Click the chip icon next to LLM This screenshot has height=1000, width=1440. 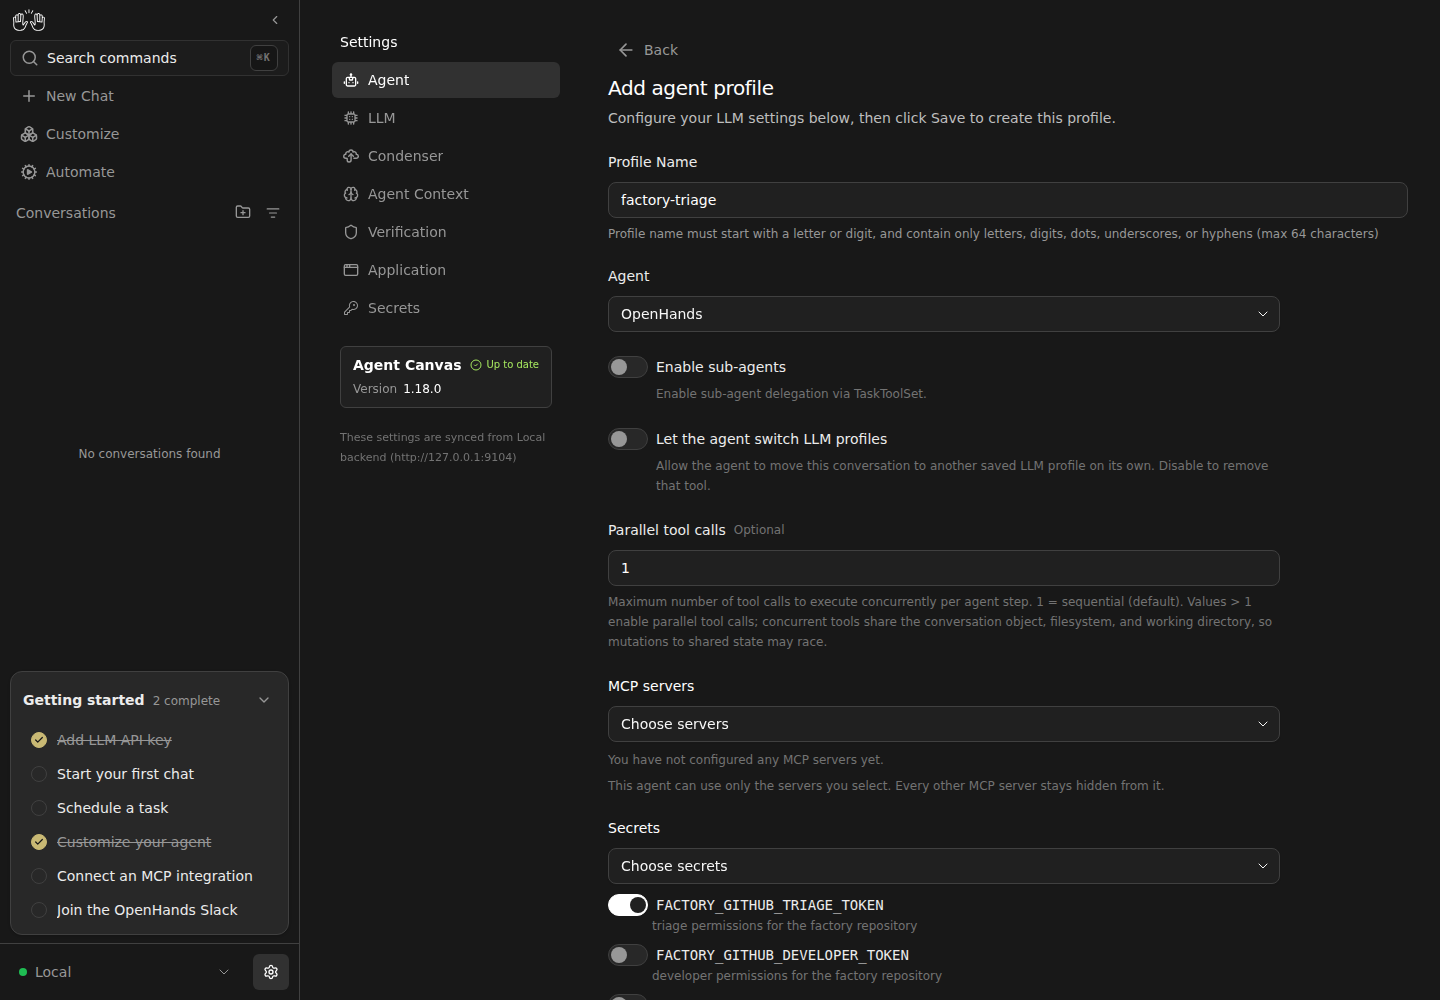pos(351,118)
